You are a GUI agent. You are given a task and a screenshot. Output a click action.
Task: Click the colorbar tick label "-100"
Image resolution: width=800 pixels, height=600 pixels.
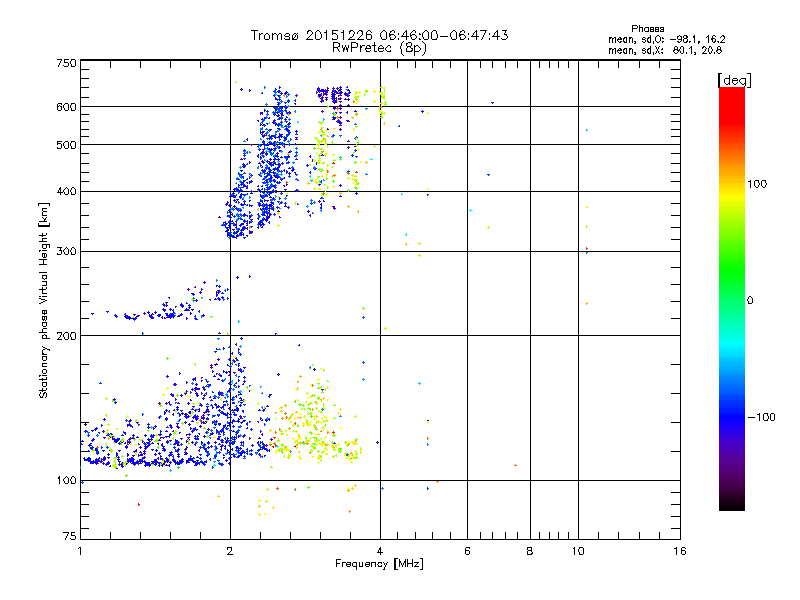[761, 417]
